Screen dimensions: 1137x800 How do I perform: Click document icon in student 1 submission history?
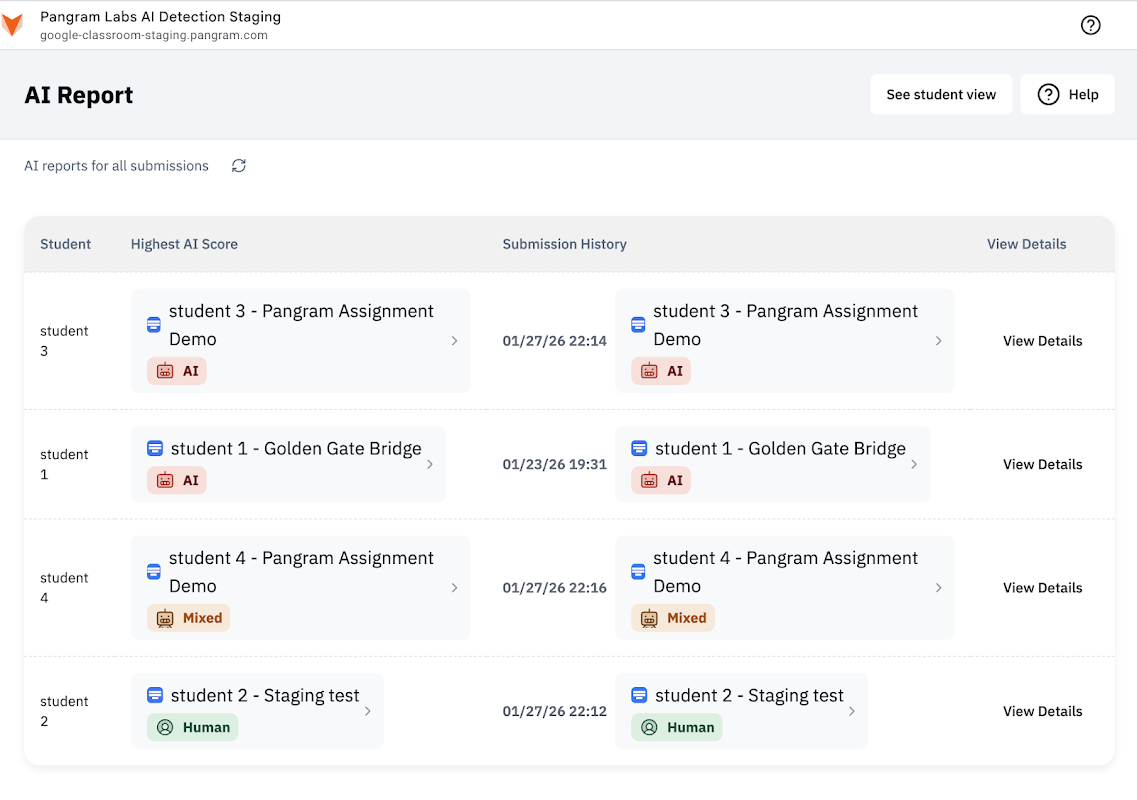tap(639, 449)
